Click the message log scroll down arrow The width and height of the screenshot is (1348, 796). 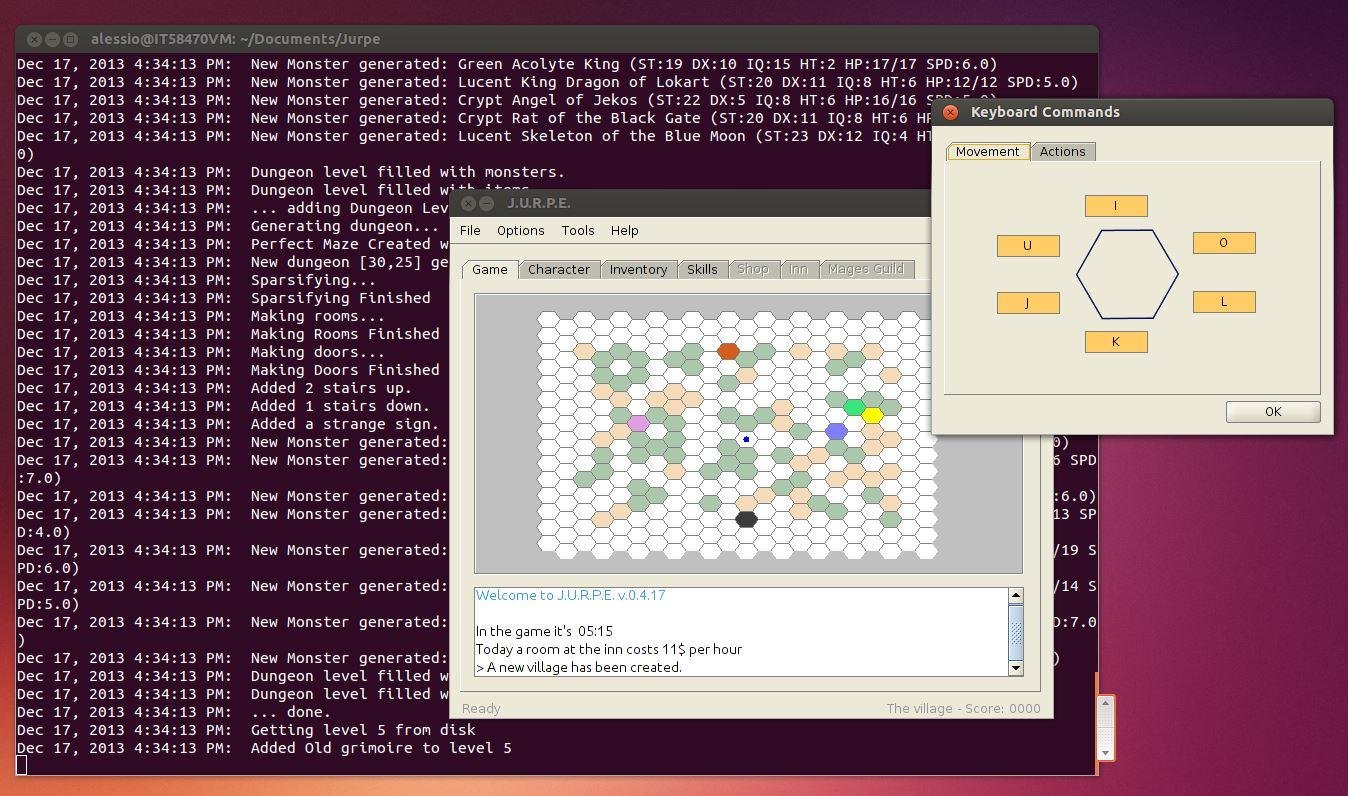1016,668
